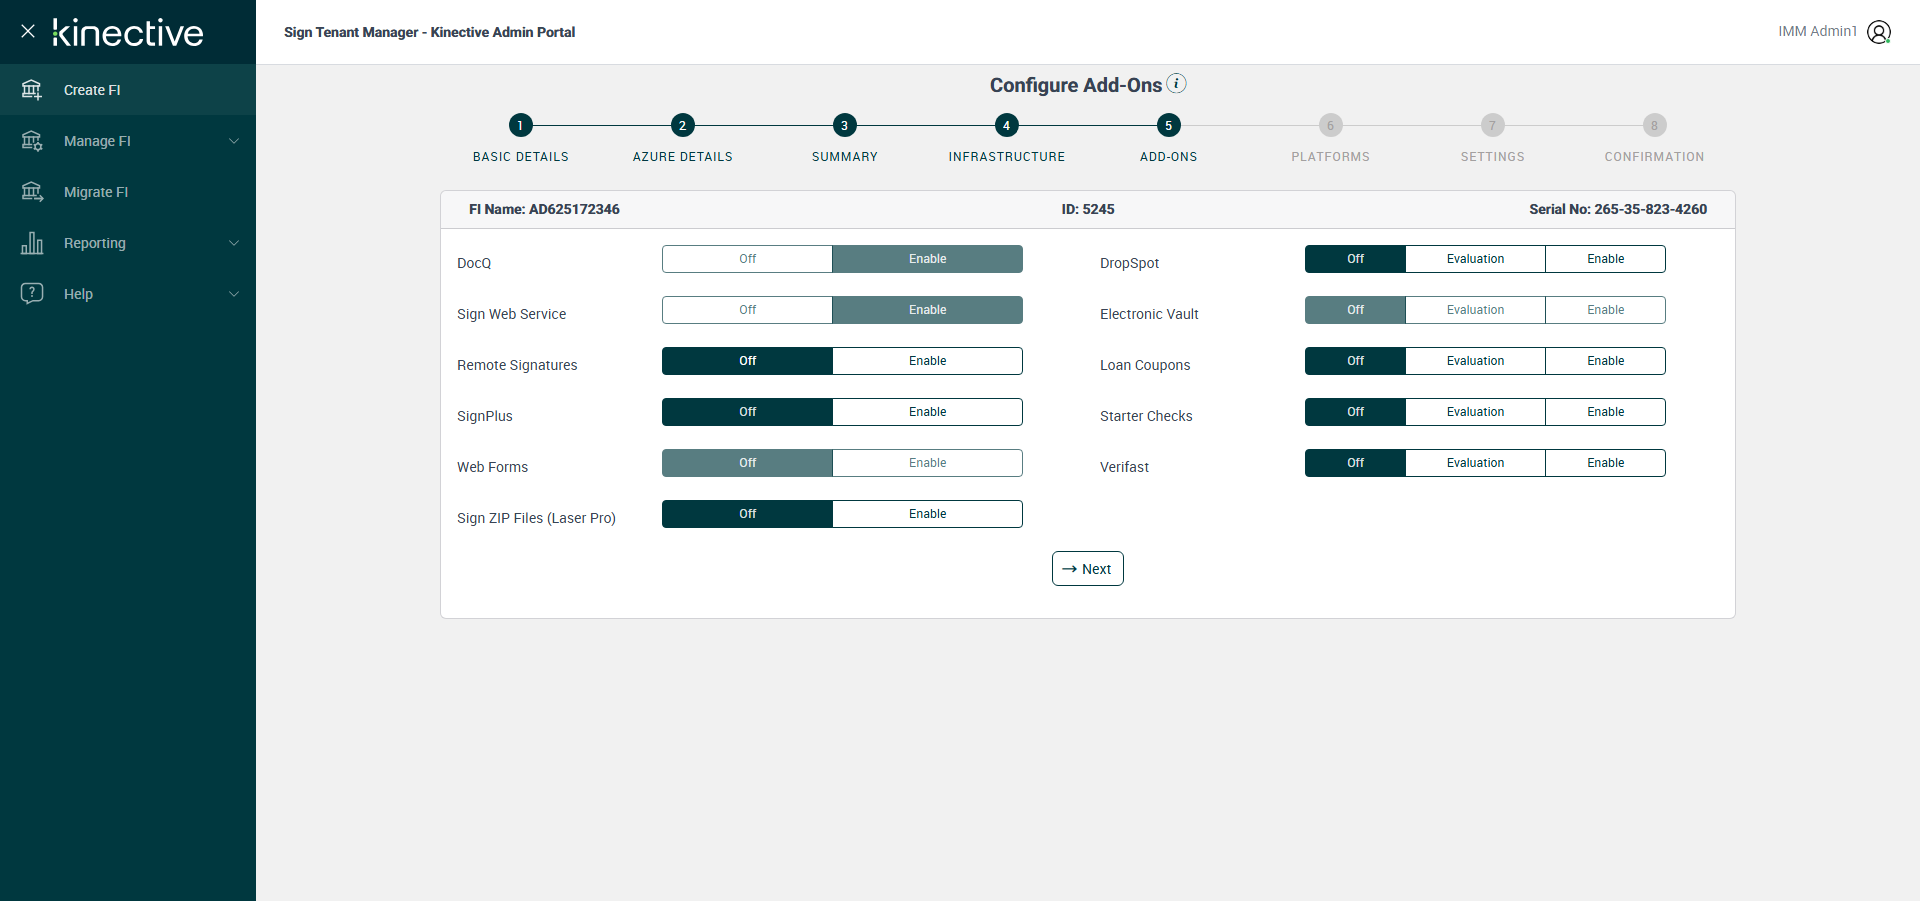Expand the Manage FI chevron

[x=234, y=141]
